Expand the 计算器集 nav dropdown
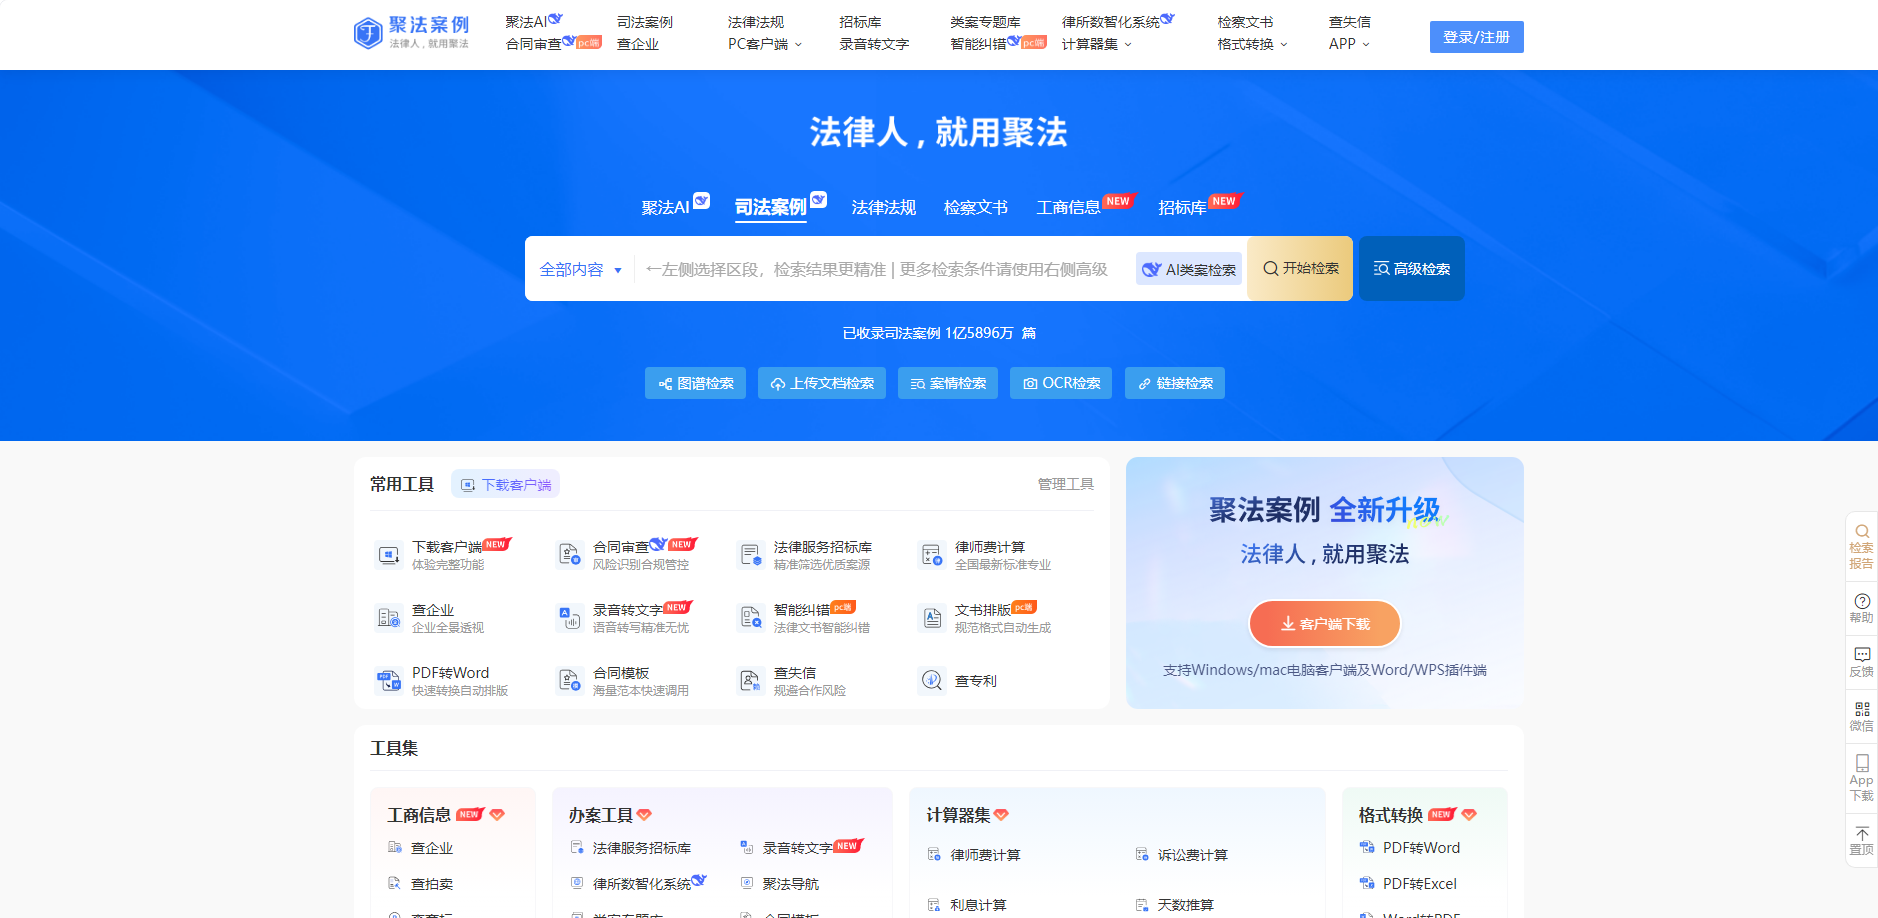Image resolution: width=1878 pixels, height=918 pixels. (1097, 44)
